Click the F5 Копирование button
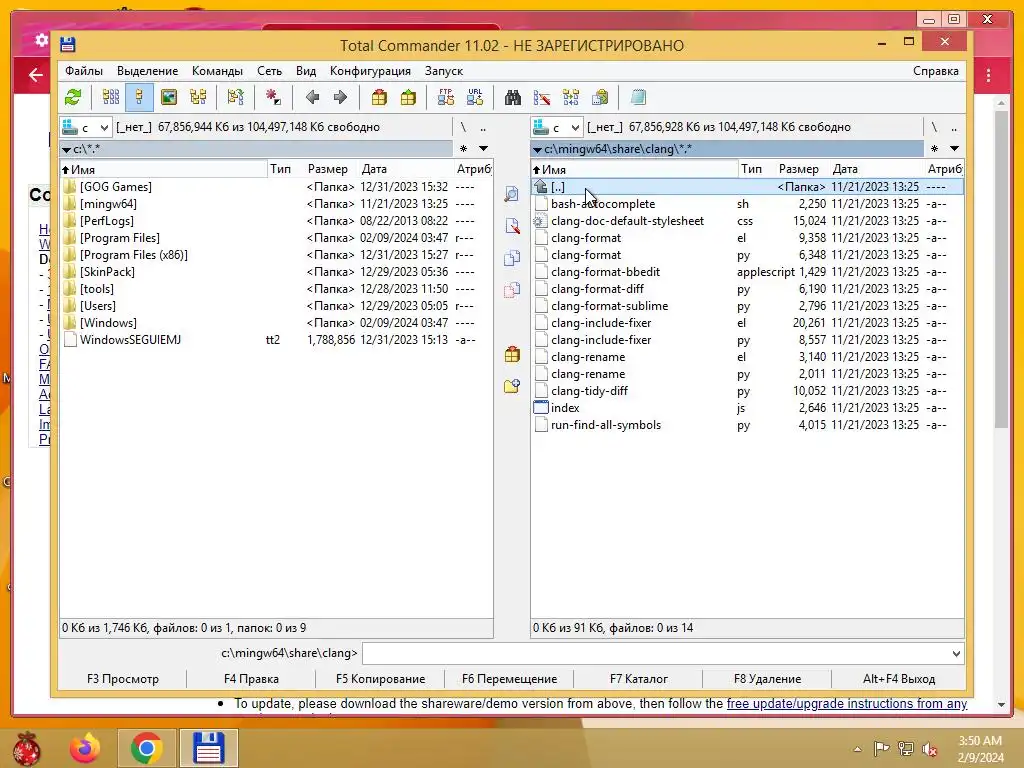 point(380,679)
